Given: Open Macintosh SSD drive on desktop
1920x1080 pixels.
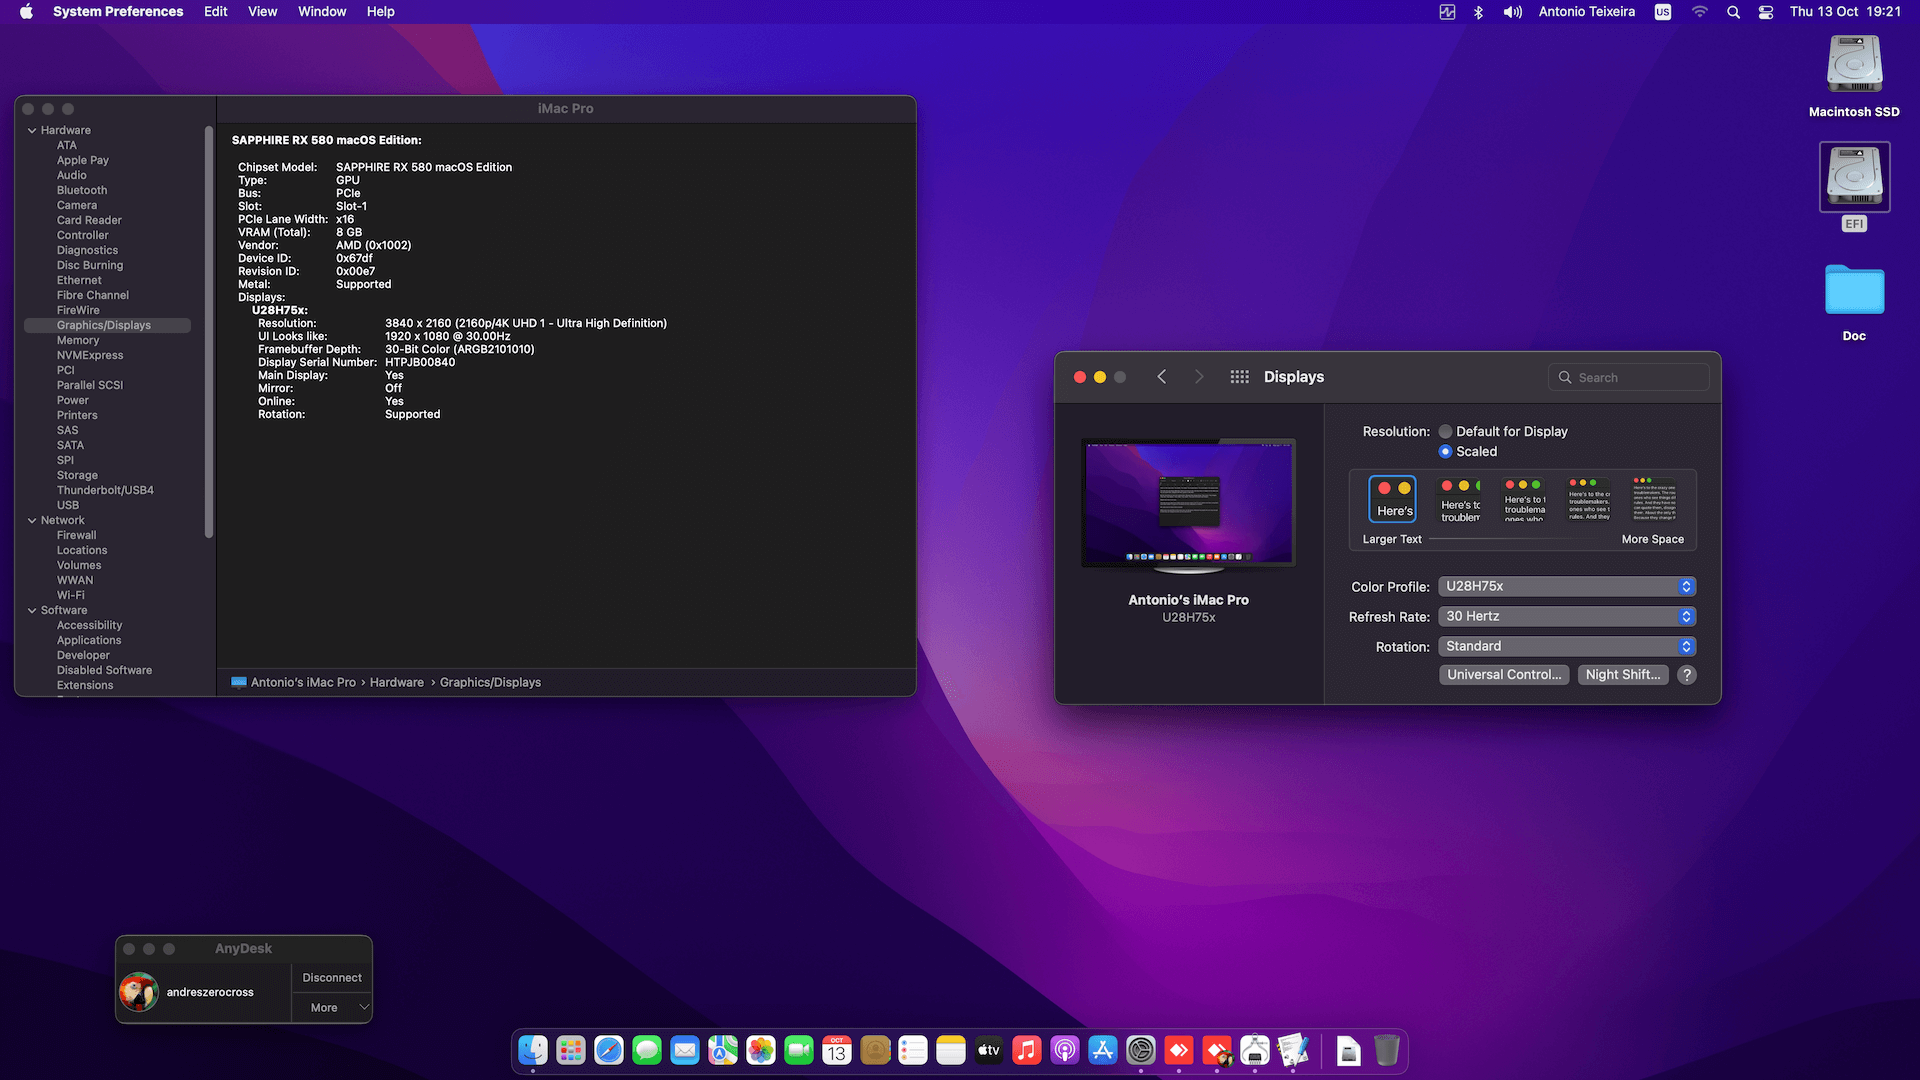Looking at the screenshot, I should (1854, 64).
